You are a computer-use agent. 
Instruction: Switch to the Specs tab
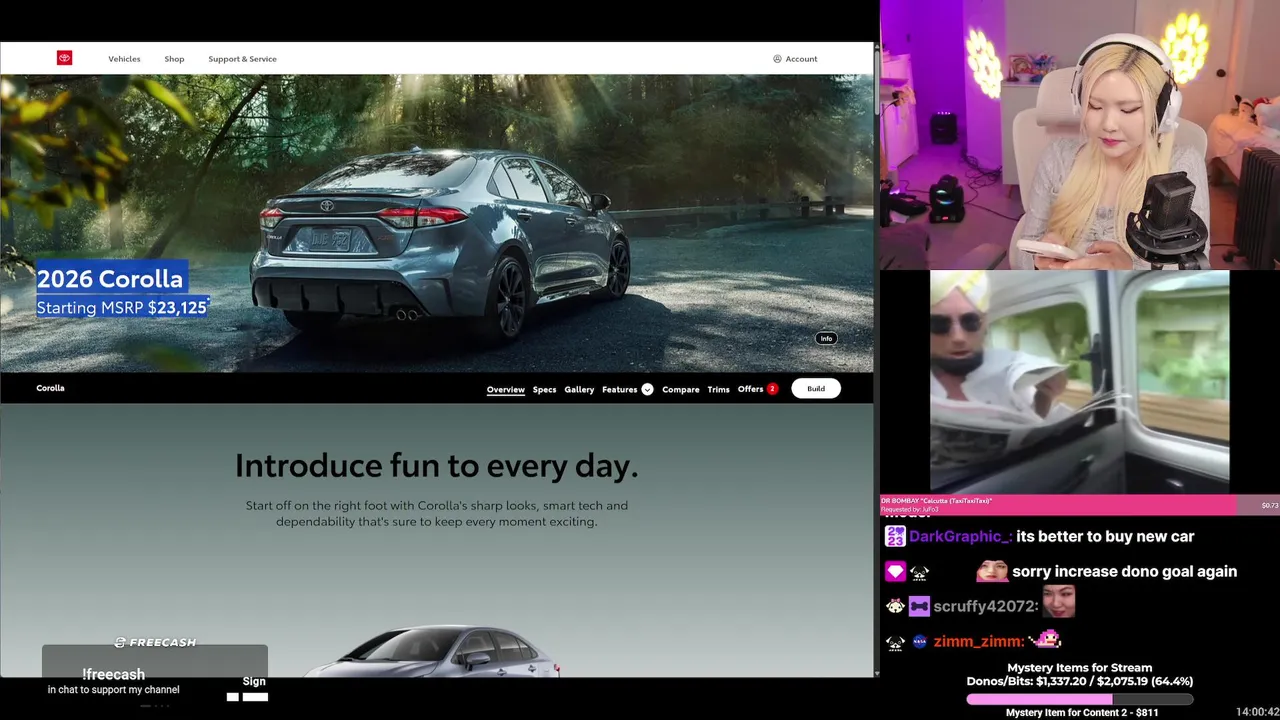pyautogui.click(x=544, y=389)
